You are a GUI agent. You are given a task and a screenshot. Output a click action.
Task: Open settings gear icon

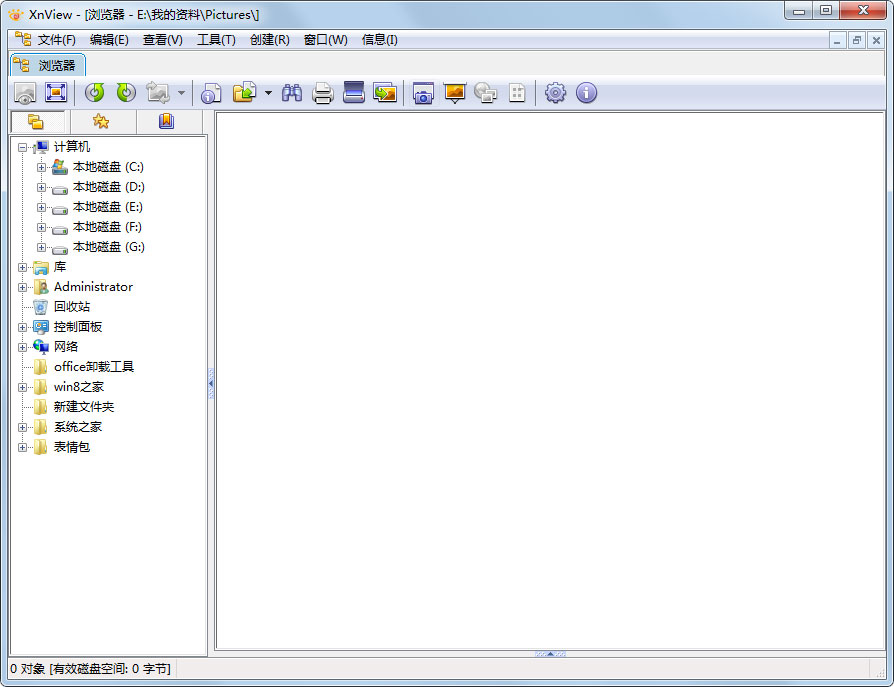pyautogui.click(x=555, y=93)
